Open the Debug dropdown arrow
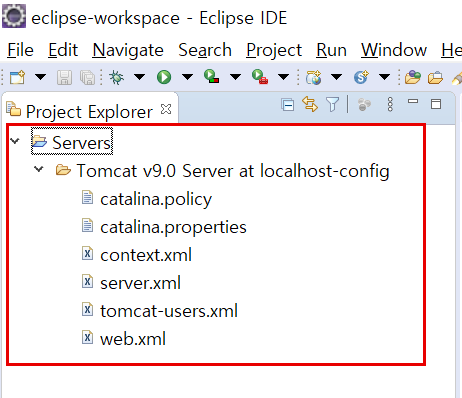Screen dimensions: 462x398 139,77
